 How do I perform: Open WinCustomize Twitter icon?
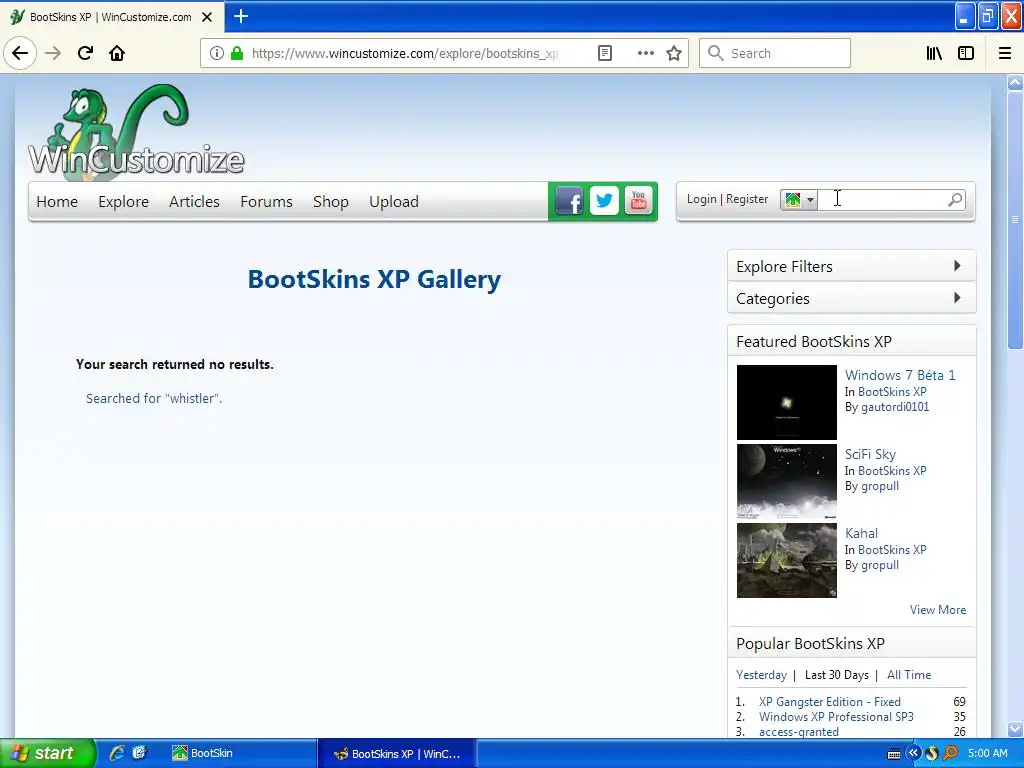click(604, 200)
